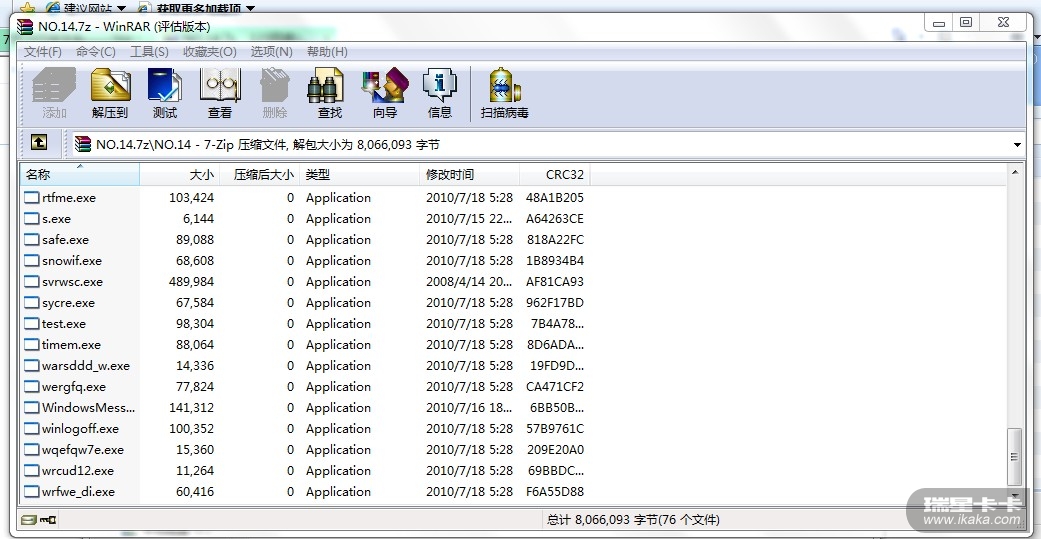Screen dimensions: 1041x539
Task: Open the Commands (命令) menu
Action: pos(96,52)
